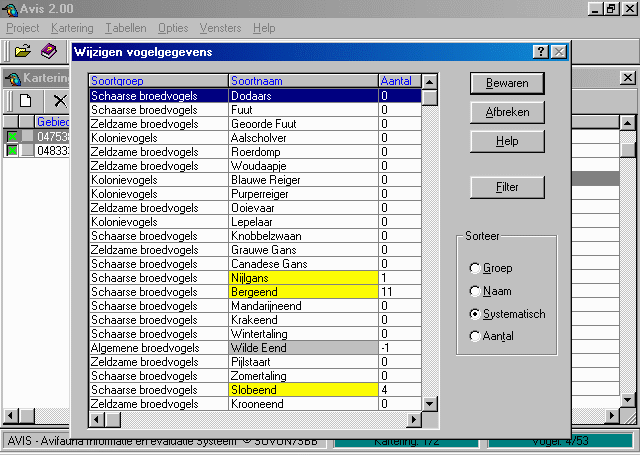
Task: Select the Groep sort option
Action: [x=474, y=268]
